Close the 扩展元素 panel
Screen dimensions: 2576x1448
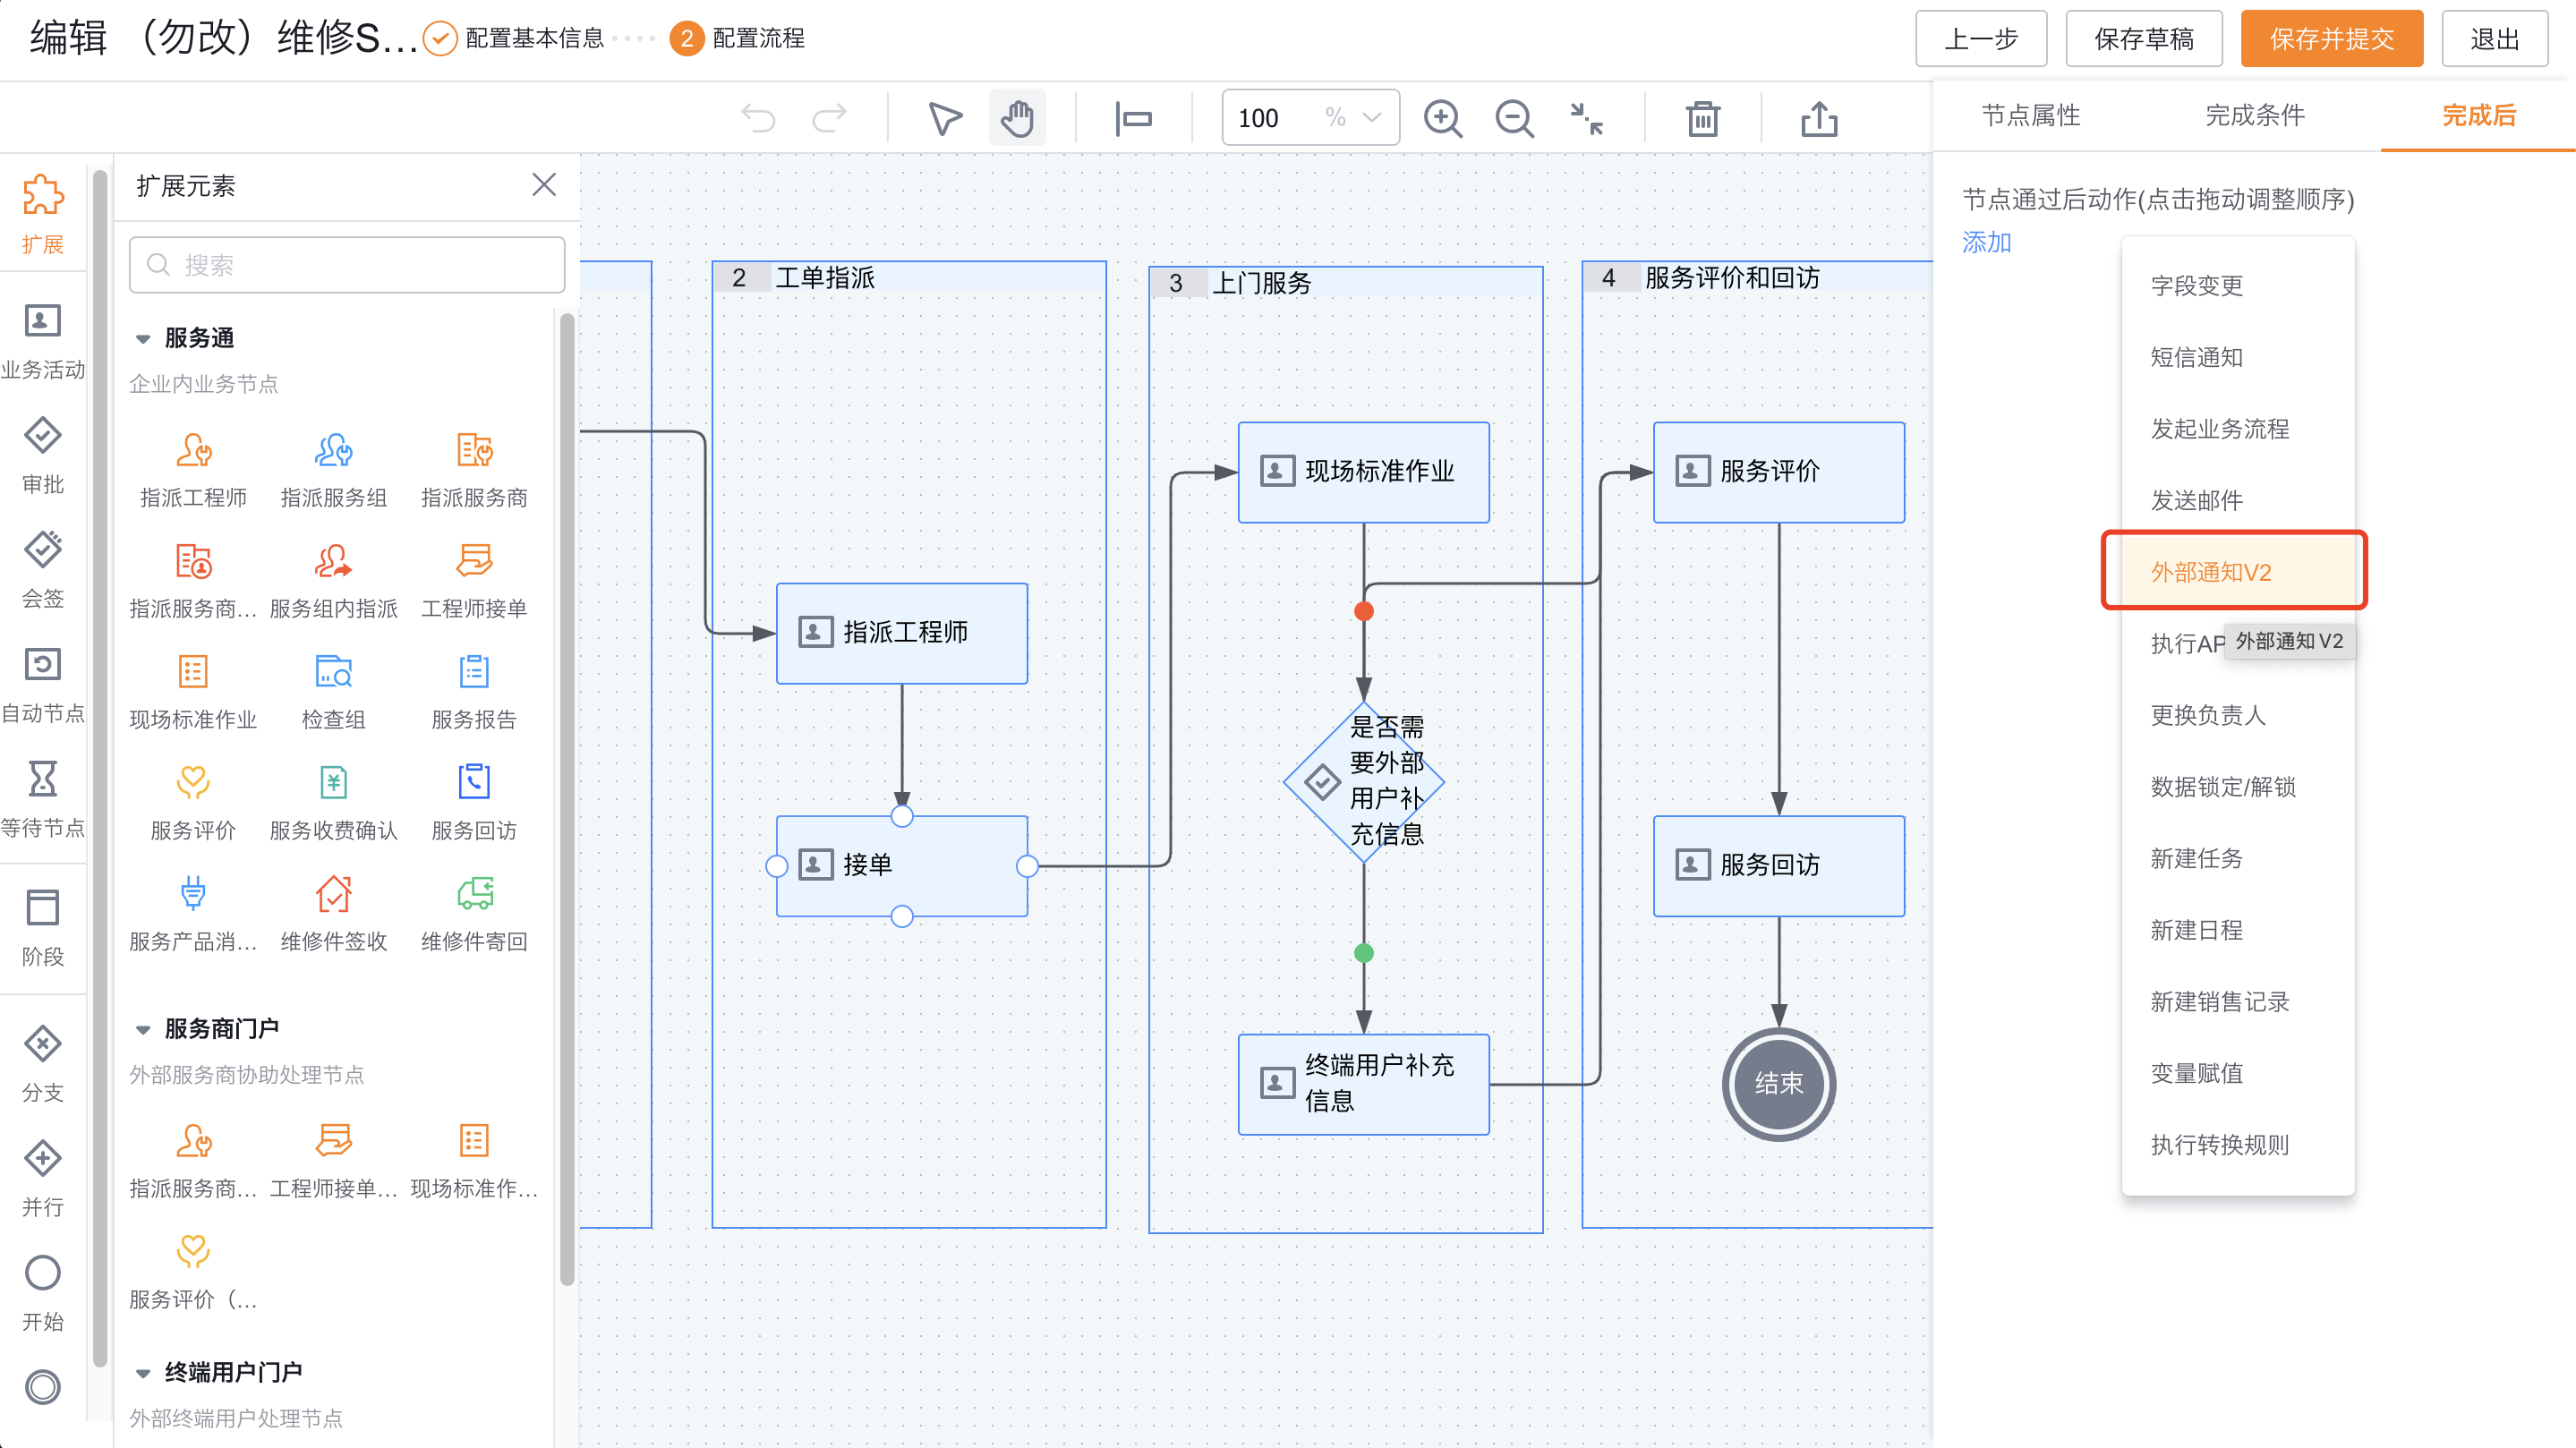(x=544, y=185)
